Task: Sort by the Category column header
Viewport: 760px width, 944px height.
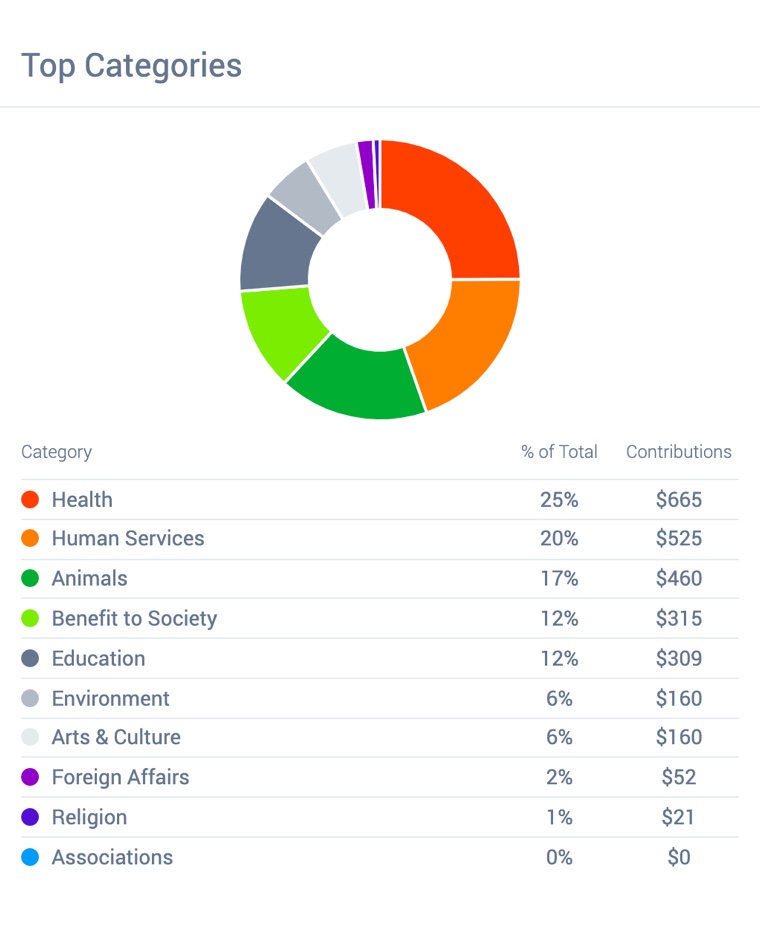Action: (56, 452)
